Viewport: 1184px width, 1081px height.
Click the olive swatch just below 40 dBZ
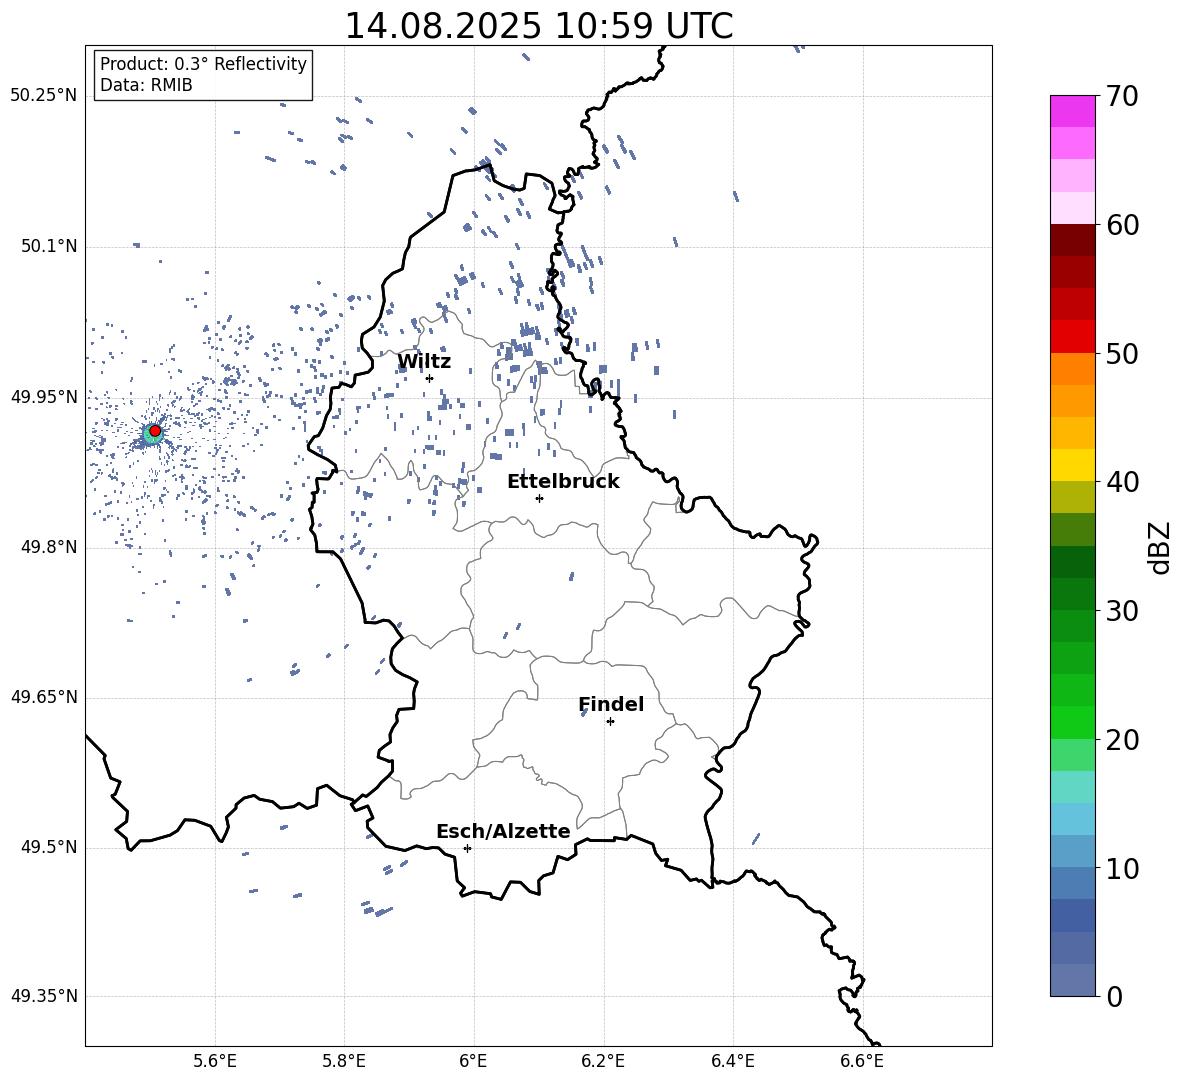tap(1072, 497)
